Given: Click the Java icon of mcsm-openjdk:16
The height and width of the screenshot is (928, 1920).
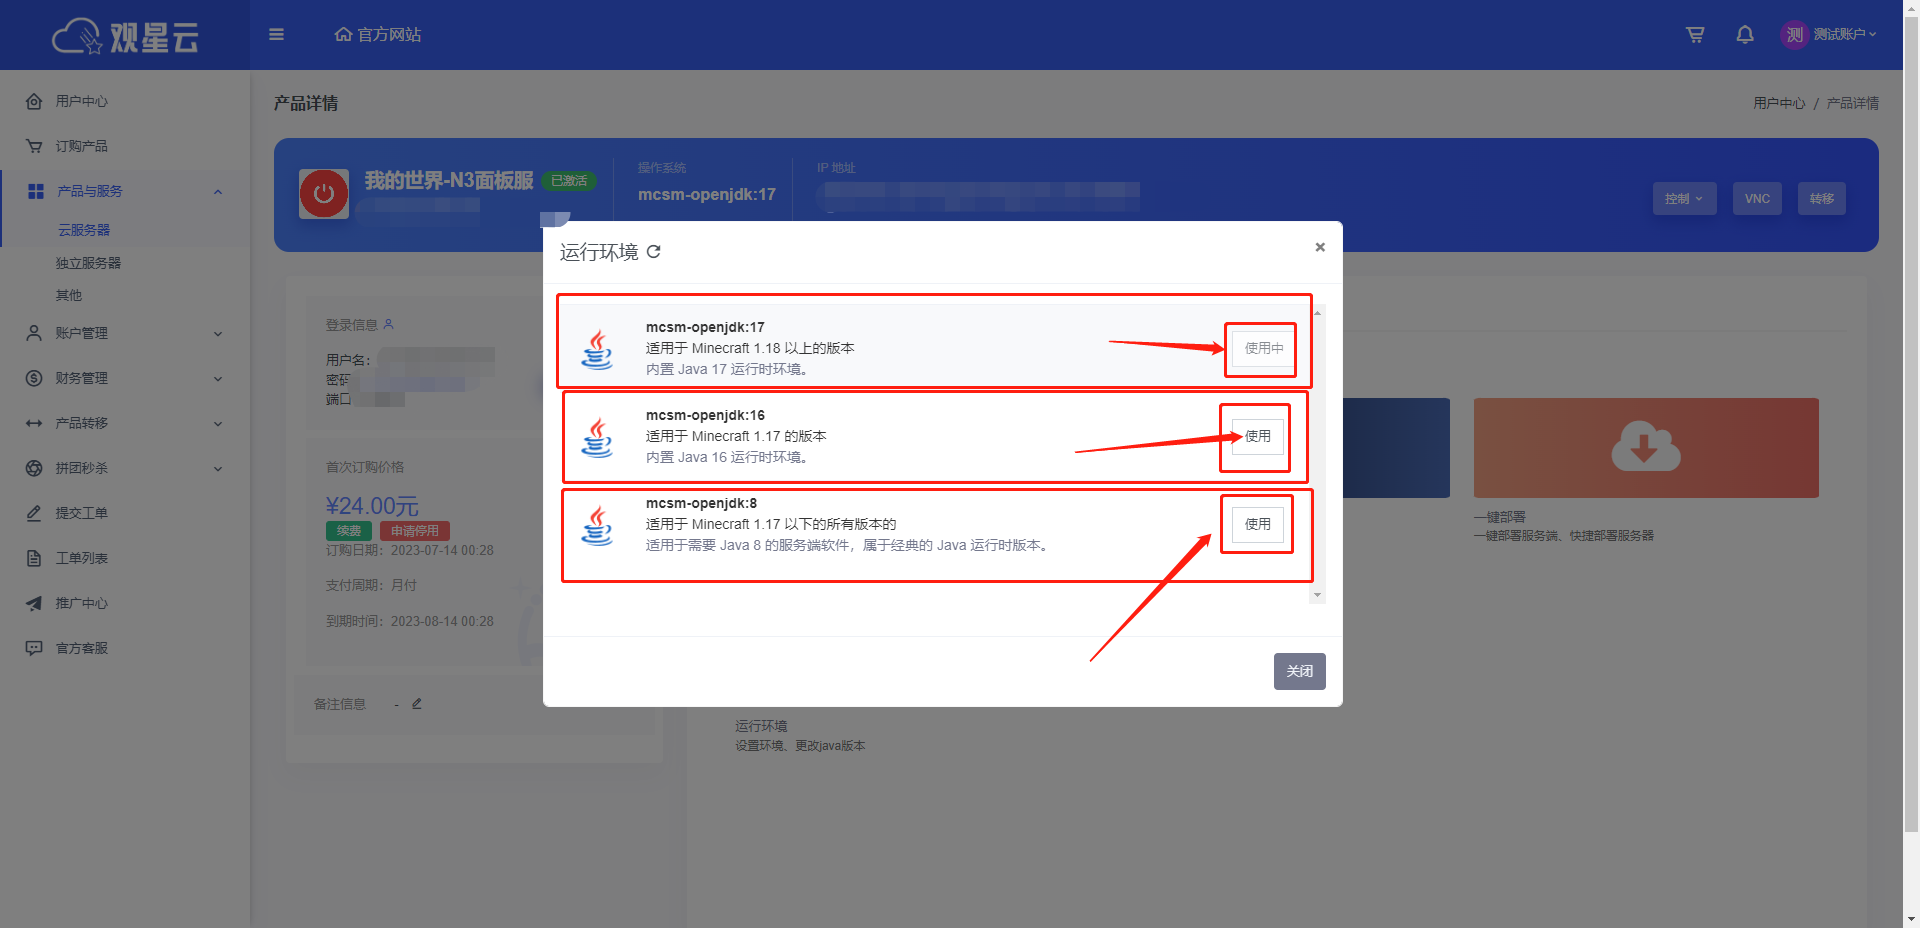Looking at the screenshot, I should 597,438.
